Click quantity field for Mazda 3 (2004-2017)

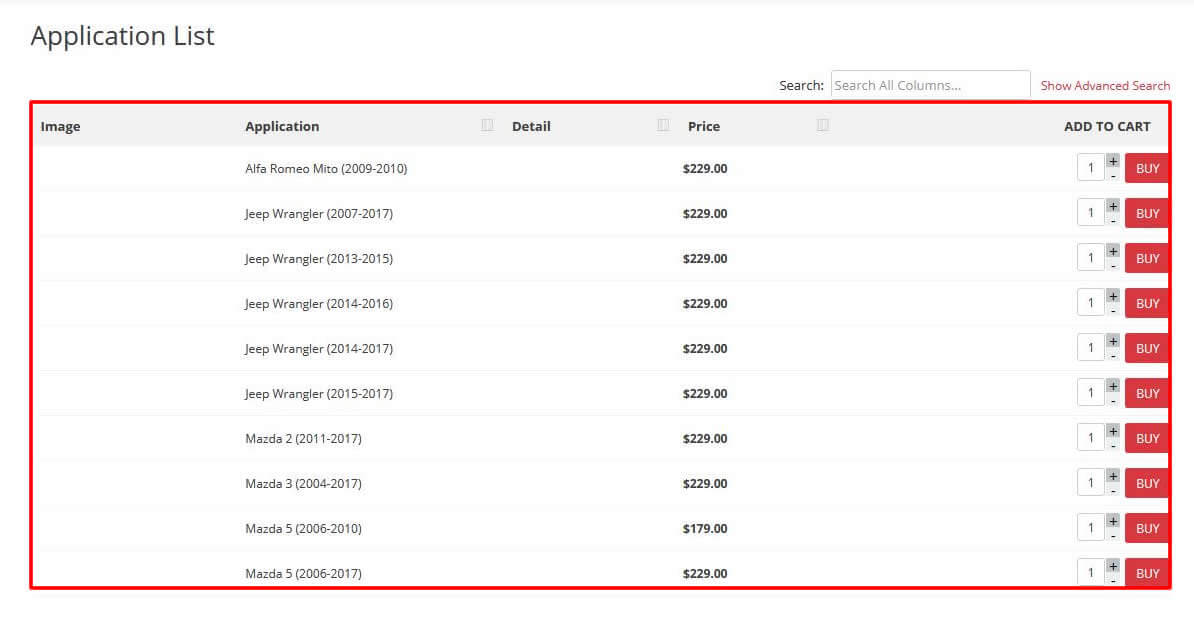(1090, 482)
